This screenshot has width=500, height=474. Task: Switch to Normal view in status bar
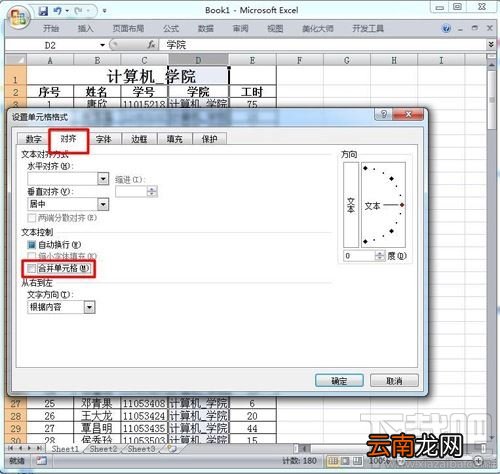click(332, 461)
